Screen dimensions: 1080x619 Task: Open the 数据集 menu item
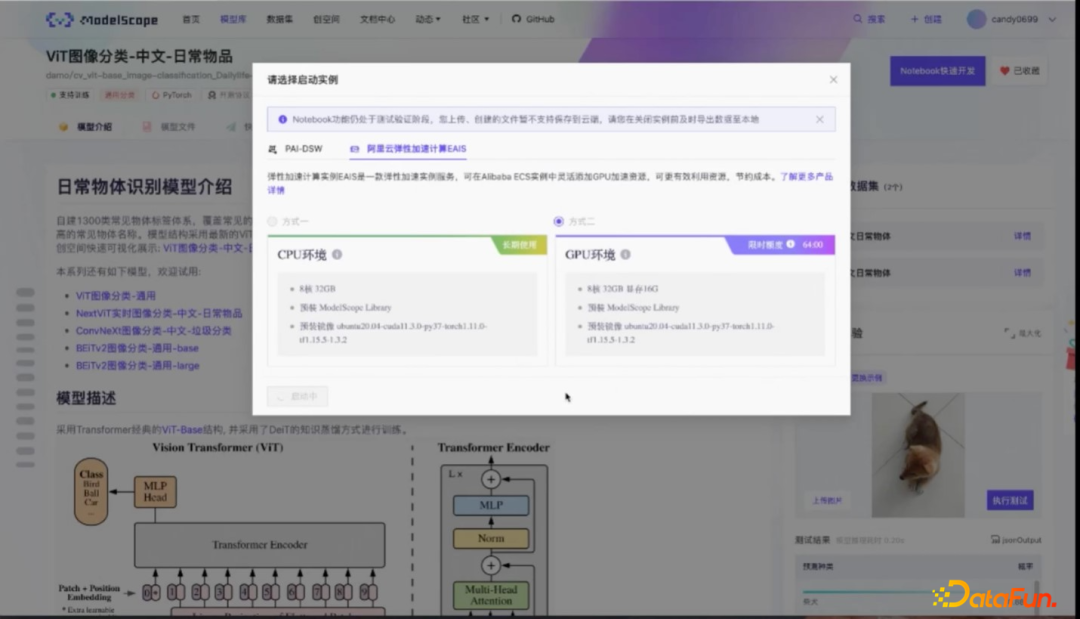coord(280,19)
